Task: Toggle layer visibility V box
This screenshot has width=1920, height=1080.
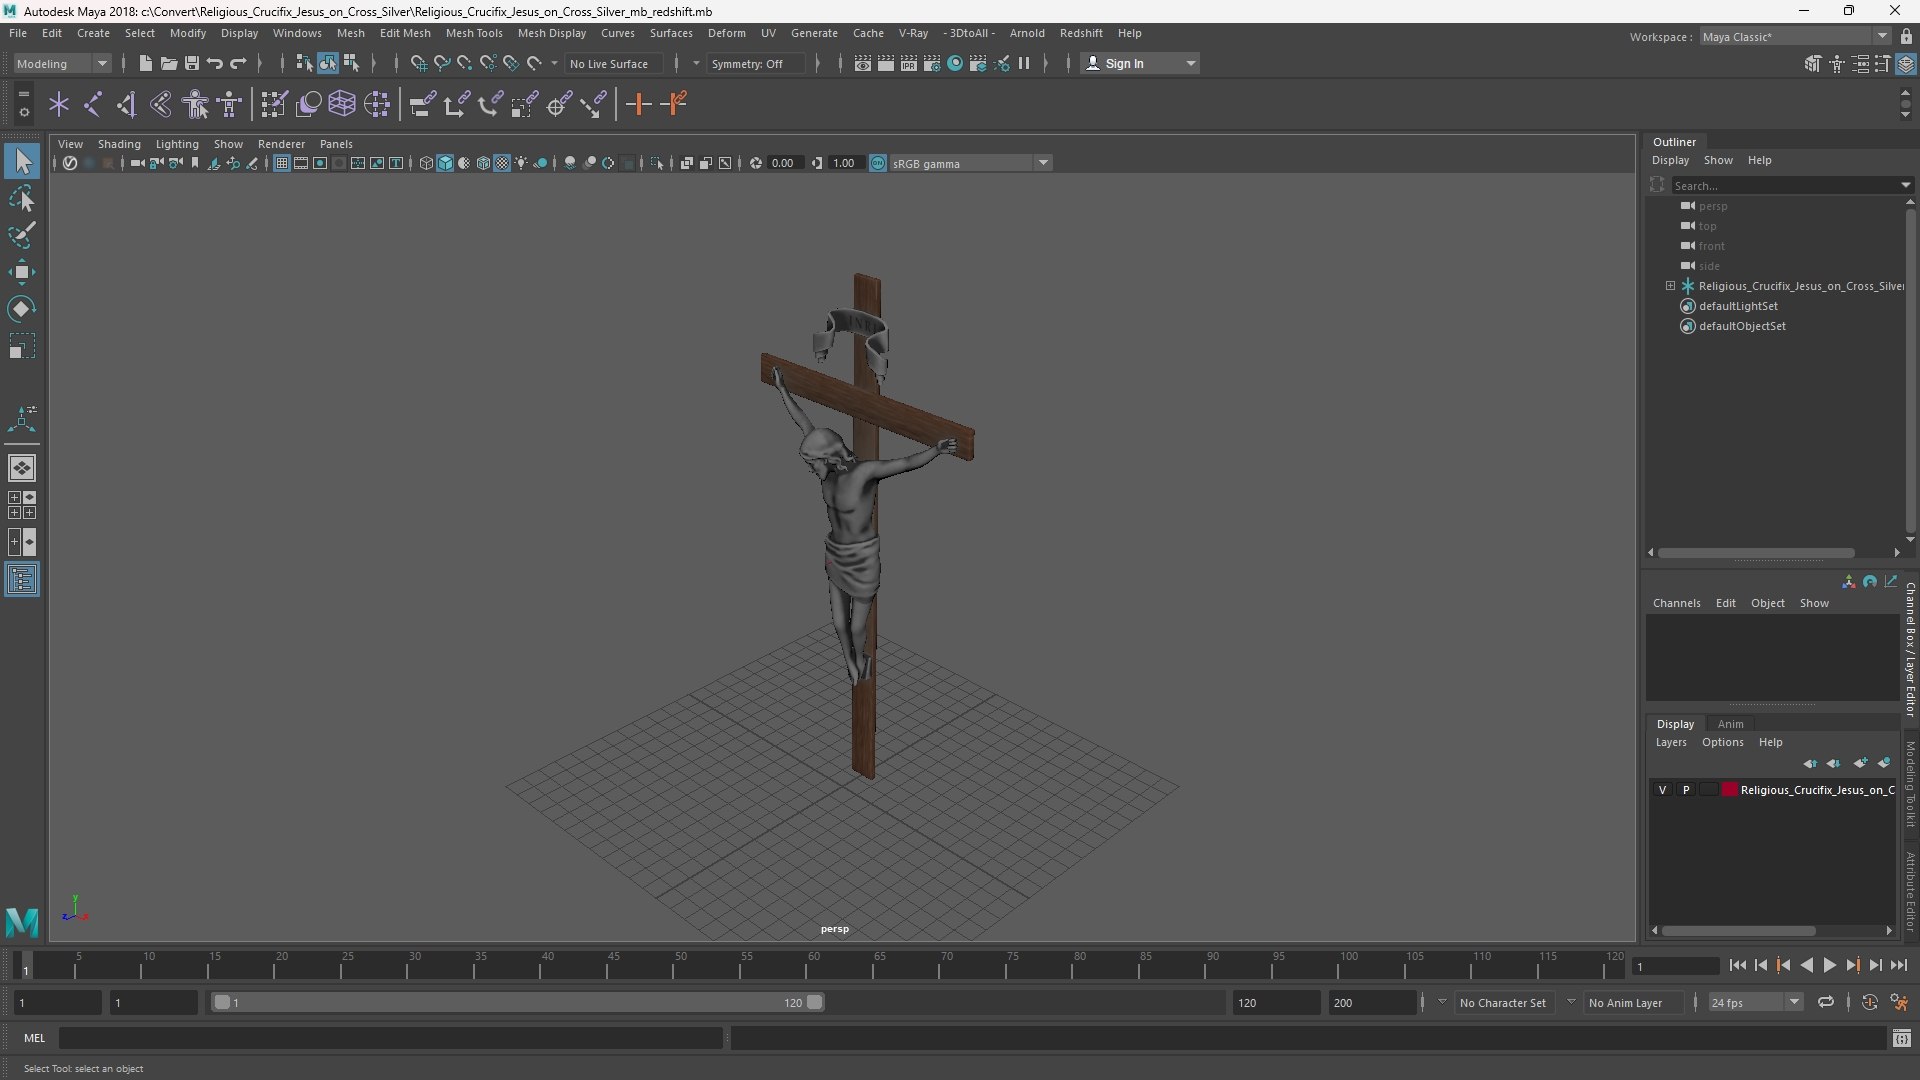Action: pos(1663,790)
